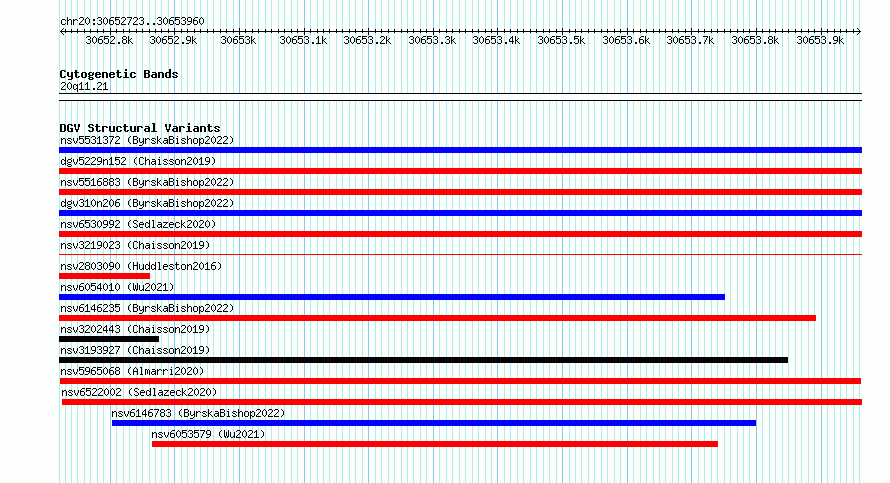Click ruler position 30653.8k

point(755,40)
